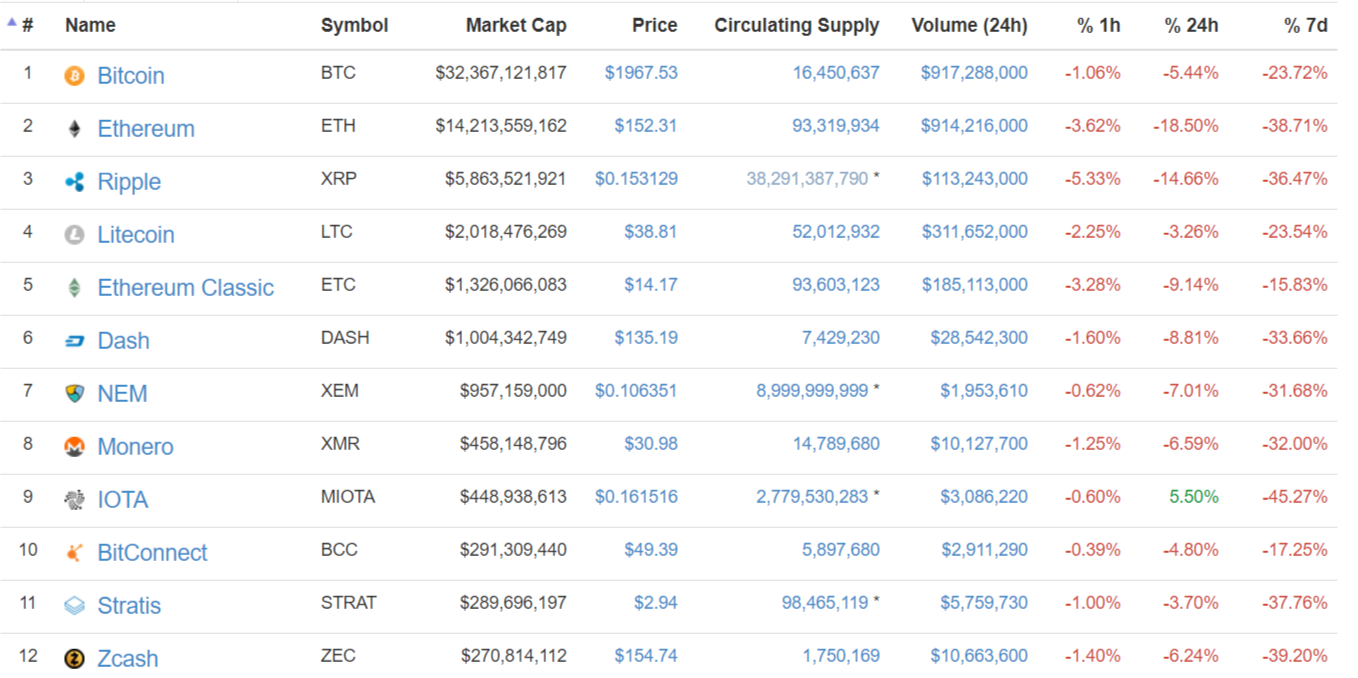Sort by % 7d column header
The width and height of the screenshot is (1358, 678).
pos(1306,25)
